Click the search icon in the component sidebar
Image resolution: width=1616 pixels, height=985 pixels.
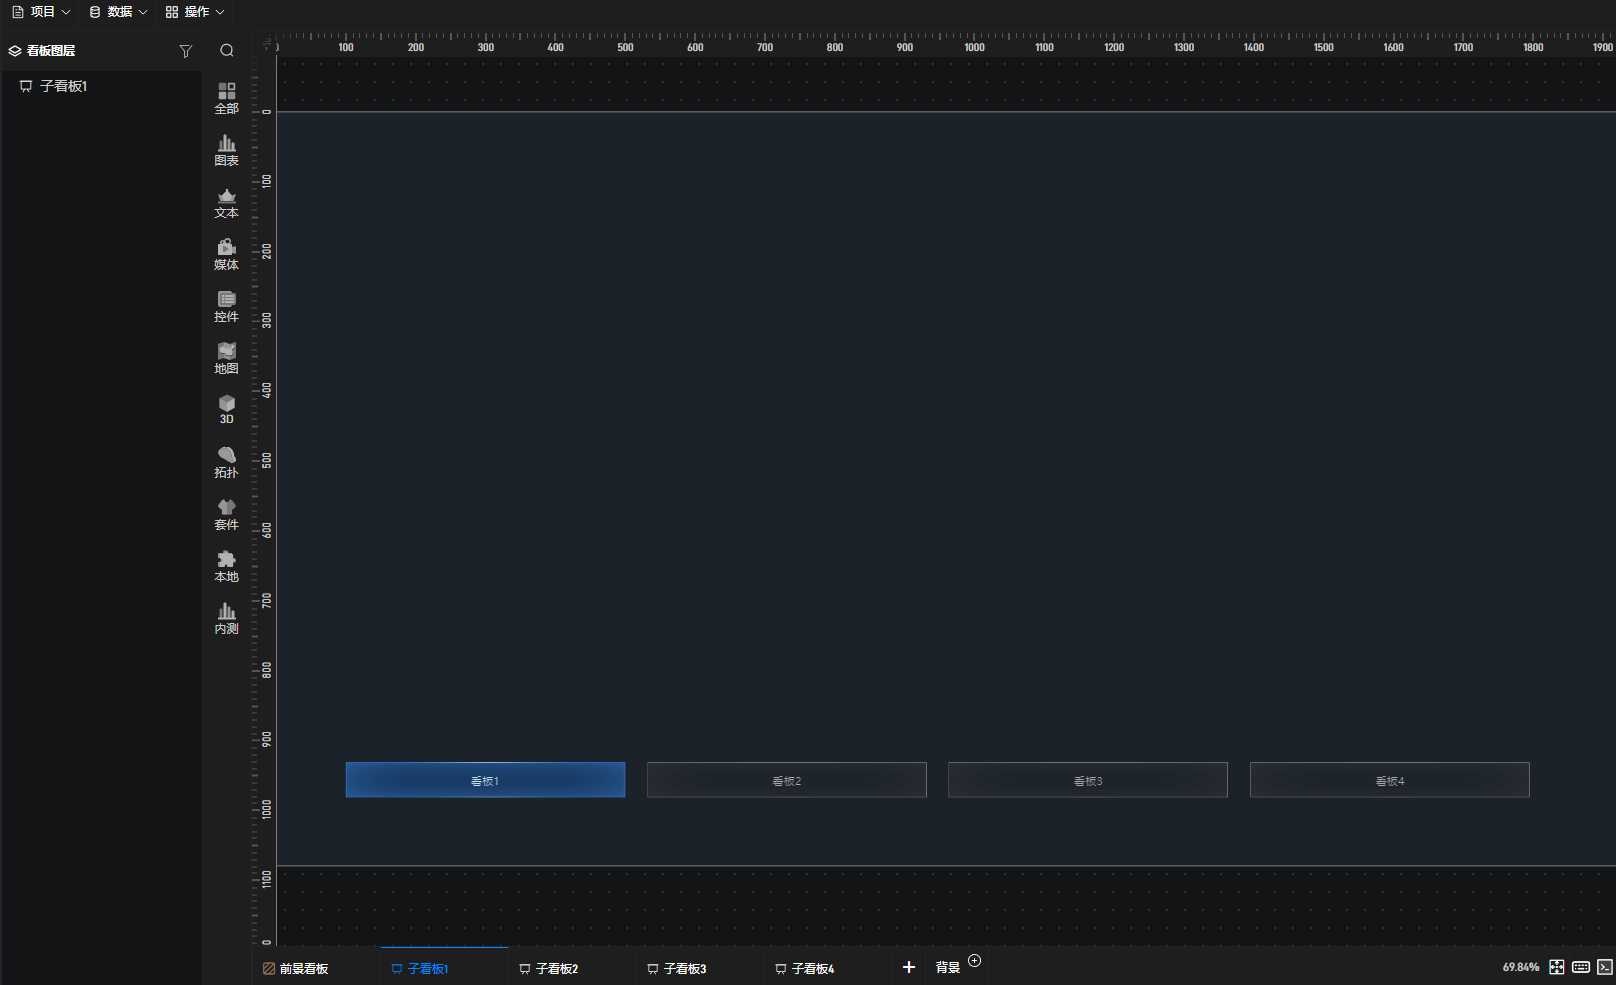(227, 51)
